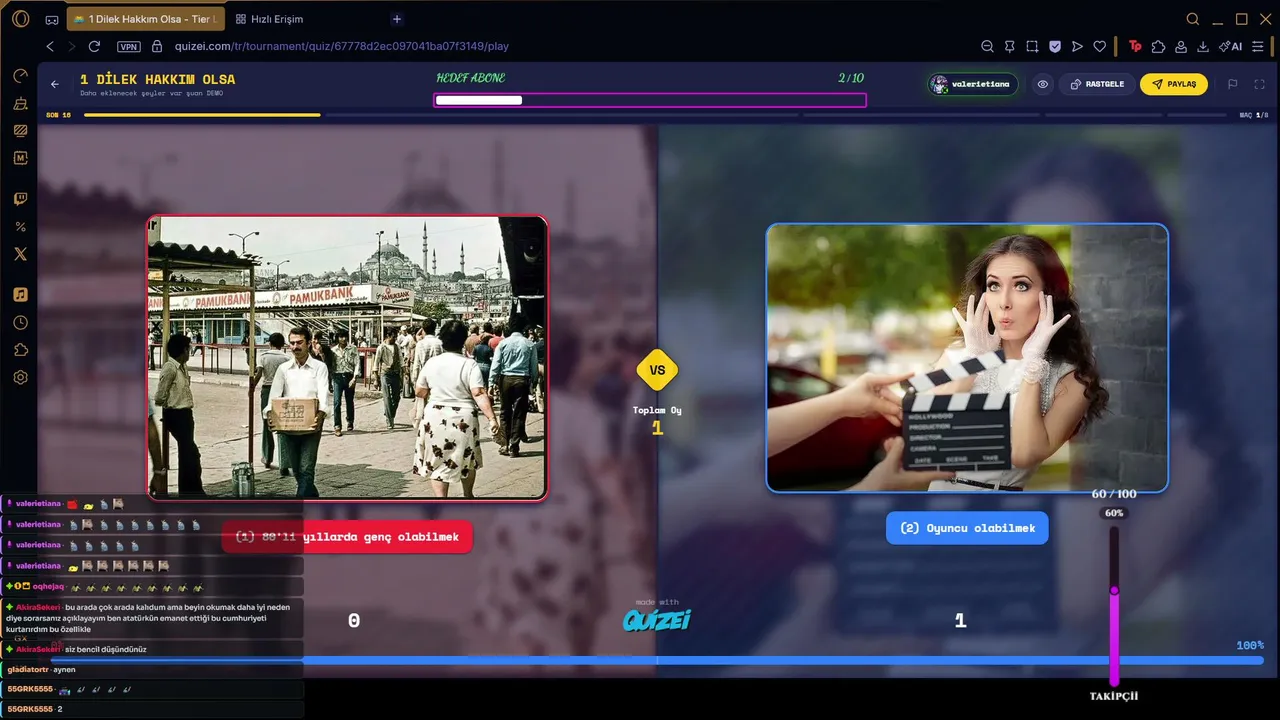Zoom out with the magnifier icon
This screenshot has height=720, width=1280.
987,46
